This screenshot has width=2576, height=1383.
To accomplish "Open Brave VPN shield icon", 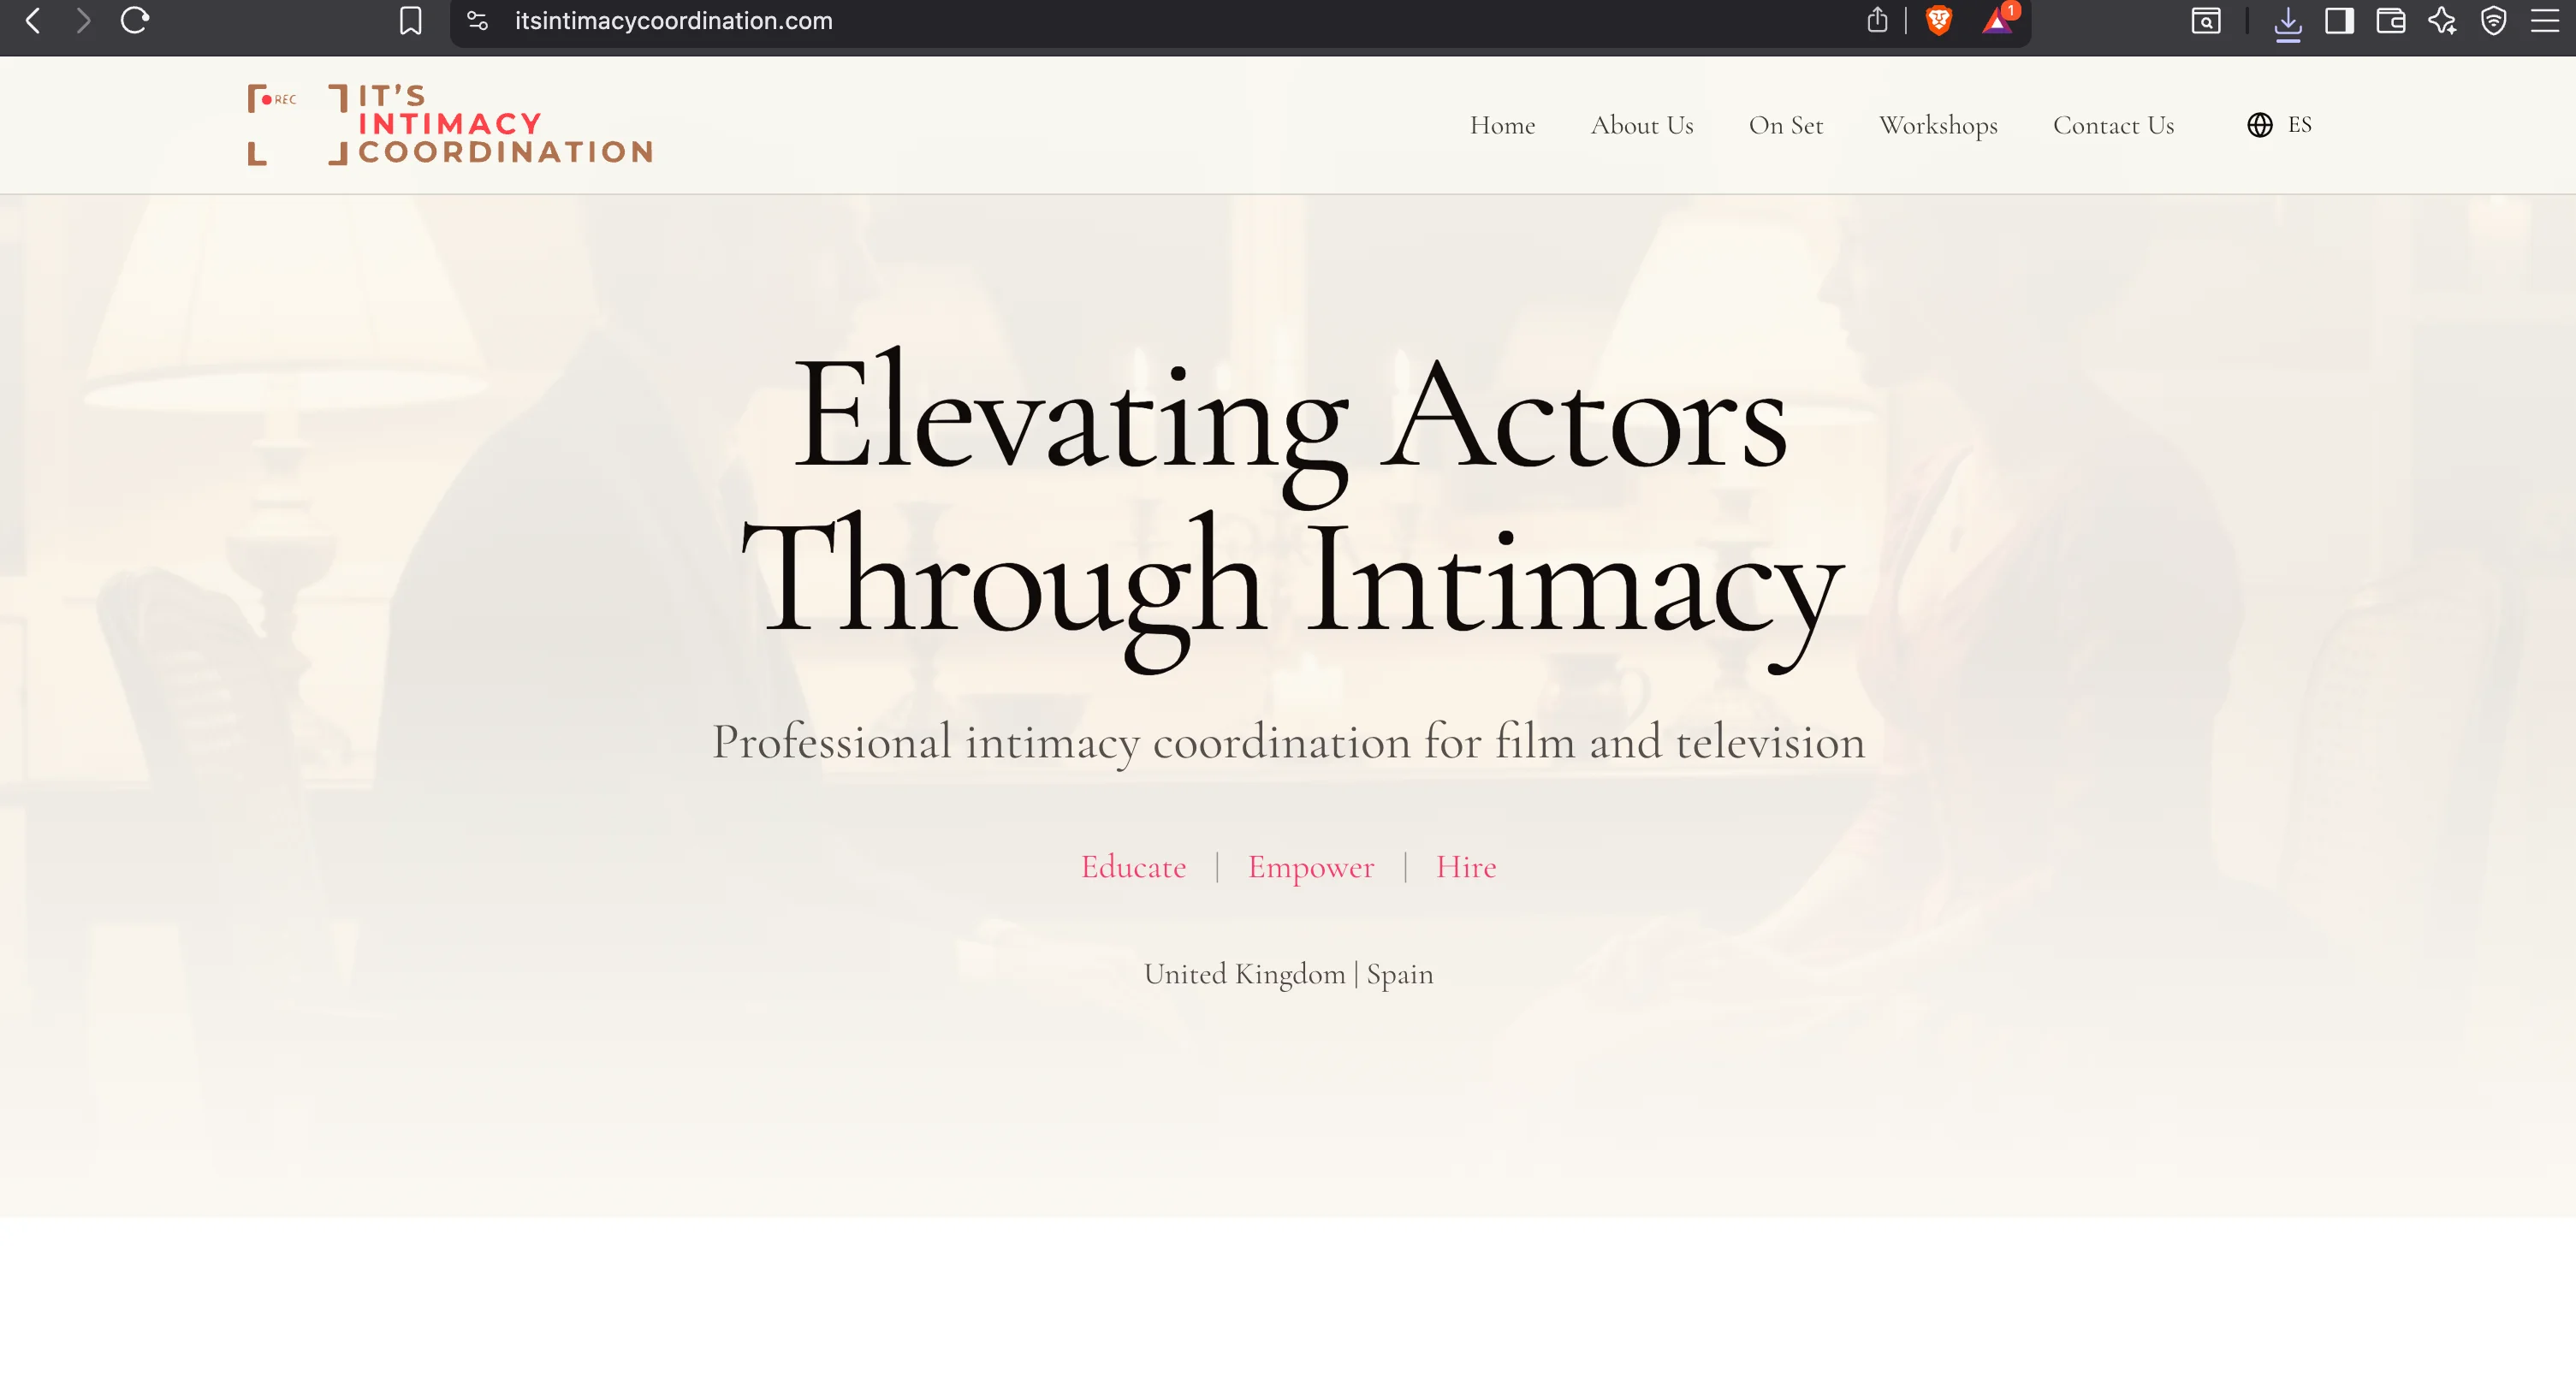I will (x=2495, y=21).
